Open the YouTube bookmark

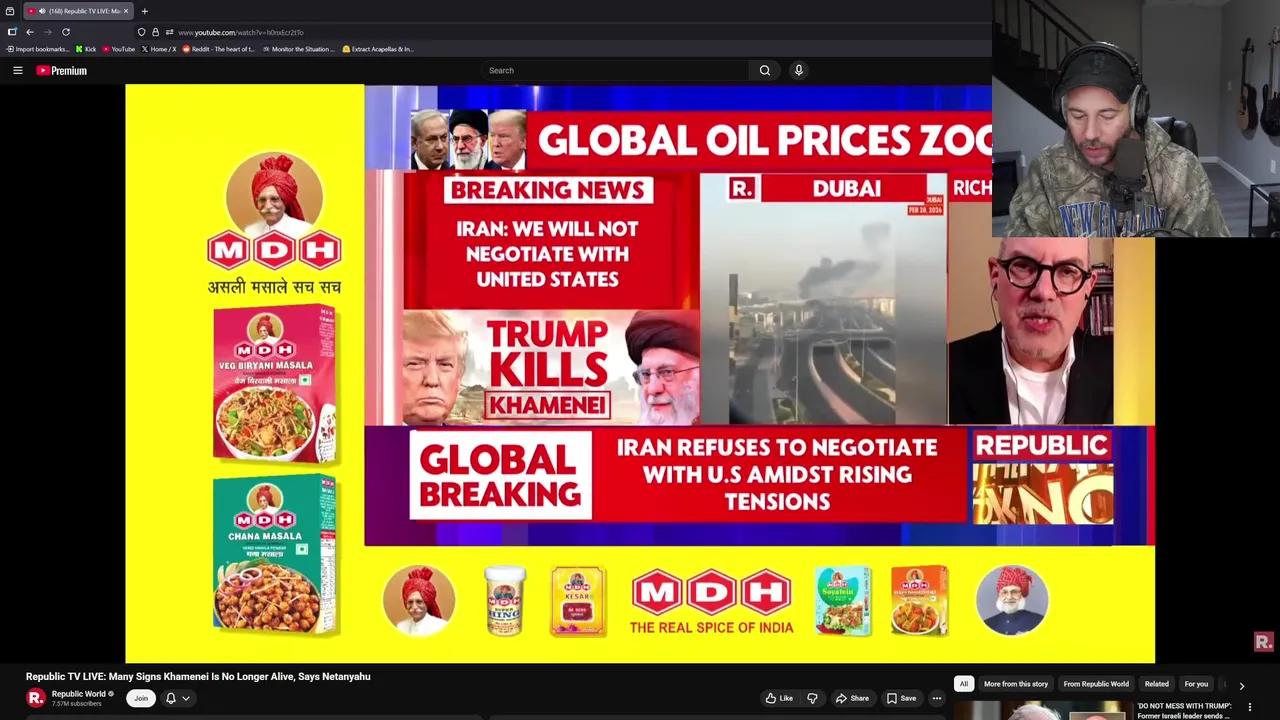pos(119,49)
